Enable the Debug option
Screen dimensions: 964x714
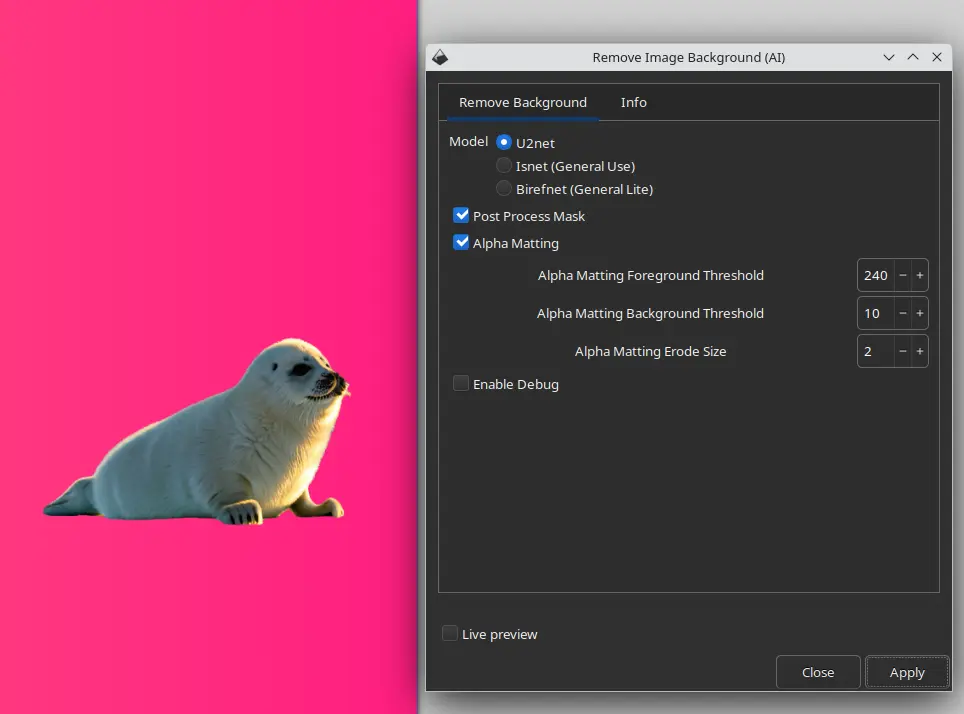coord(461,383)
